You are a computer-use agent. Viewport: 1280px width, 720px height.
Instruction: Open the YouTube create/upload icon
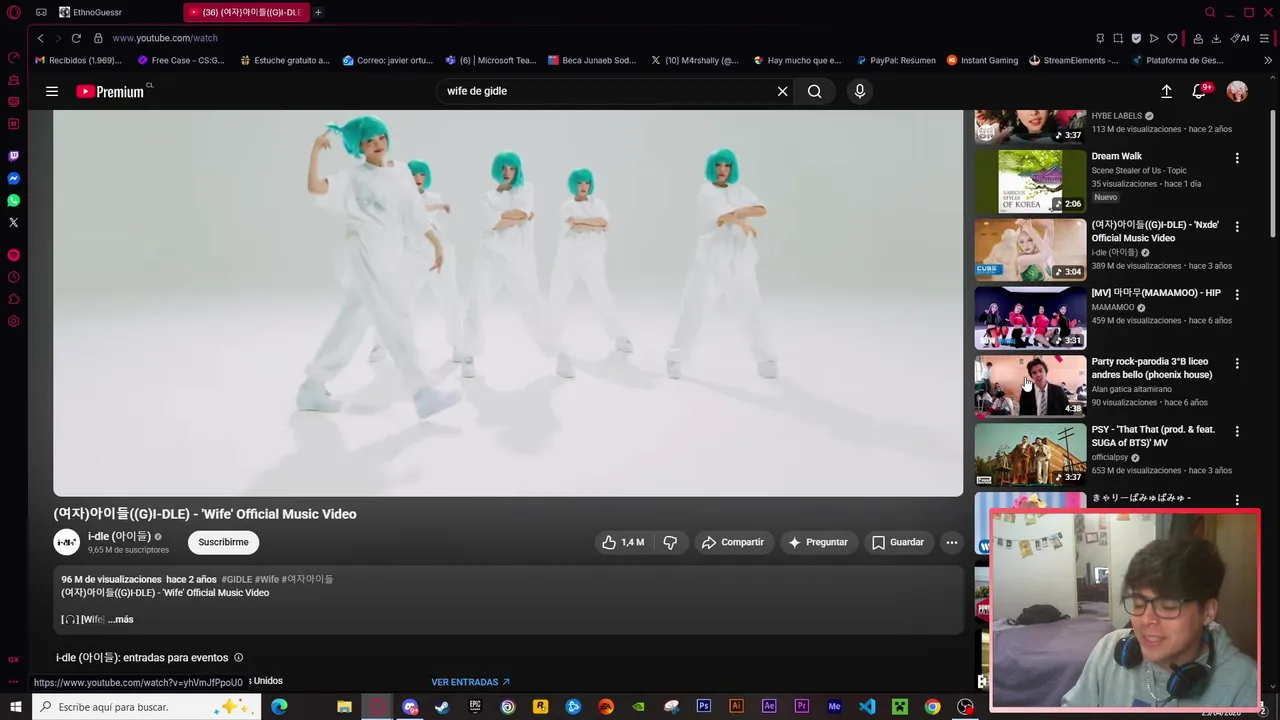point(1166,91)
